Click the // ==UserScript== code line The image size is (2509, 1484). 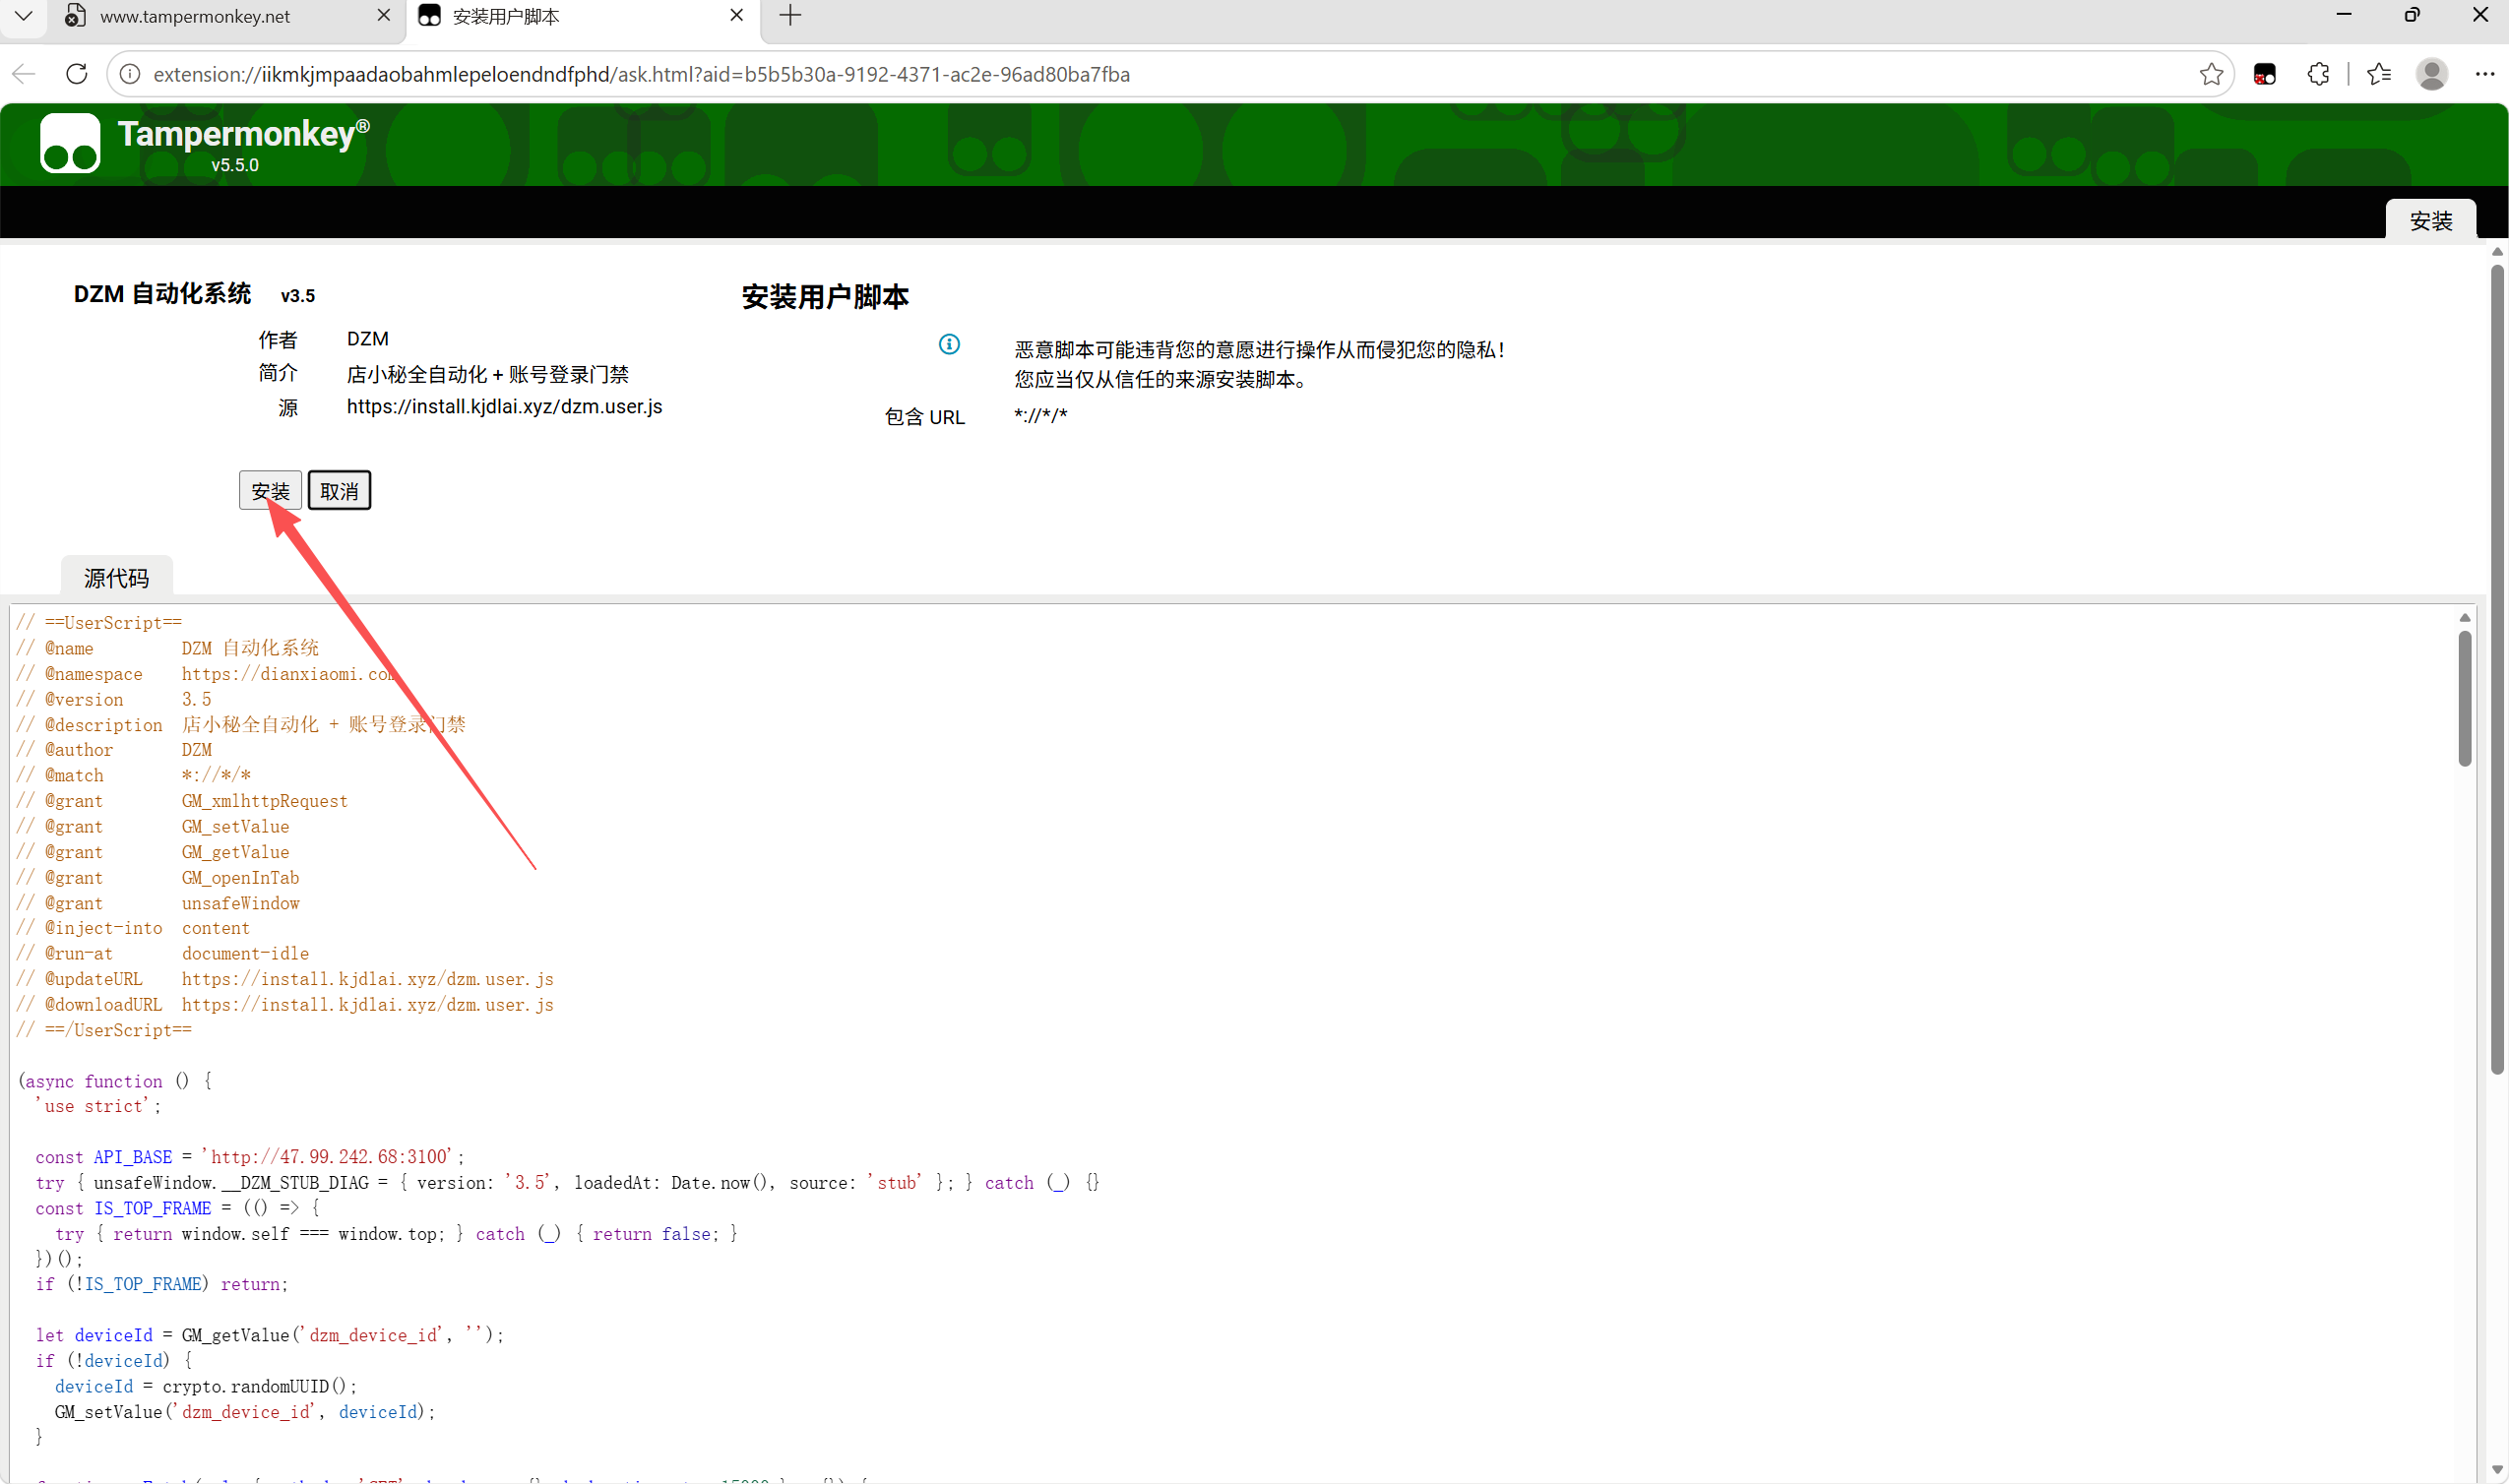[x=99, y=622]
